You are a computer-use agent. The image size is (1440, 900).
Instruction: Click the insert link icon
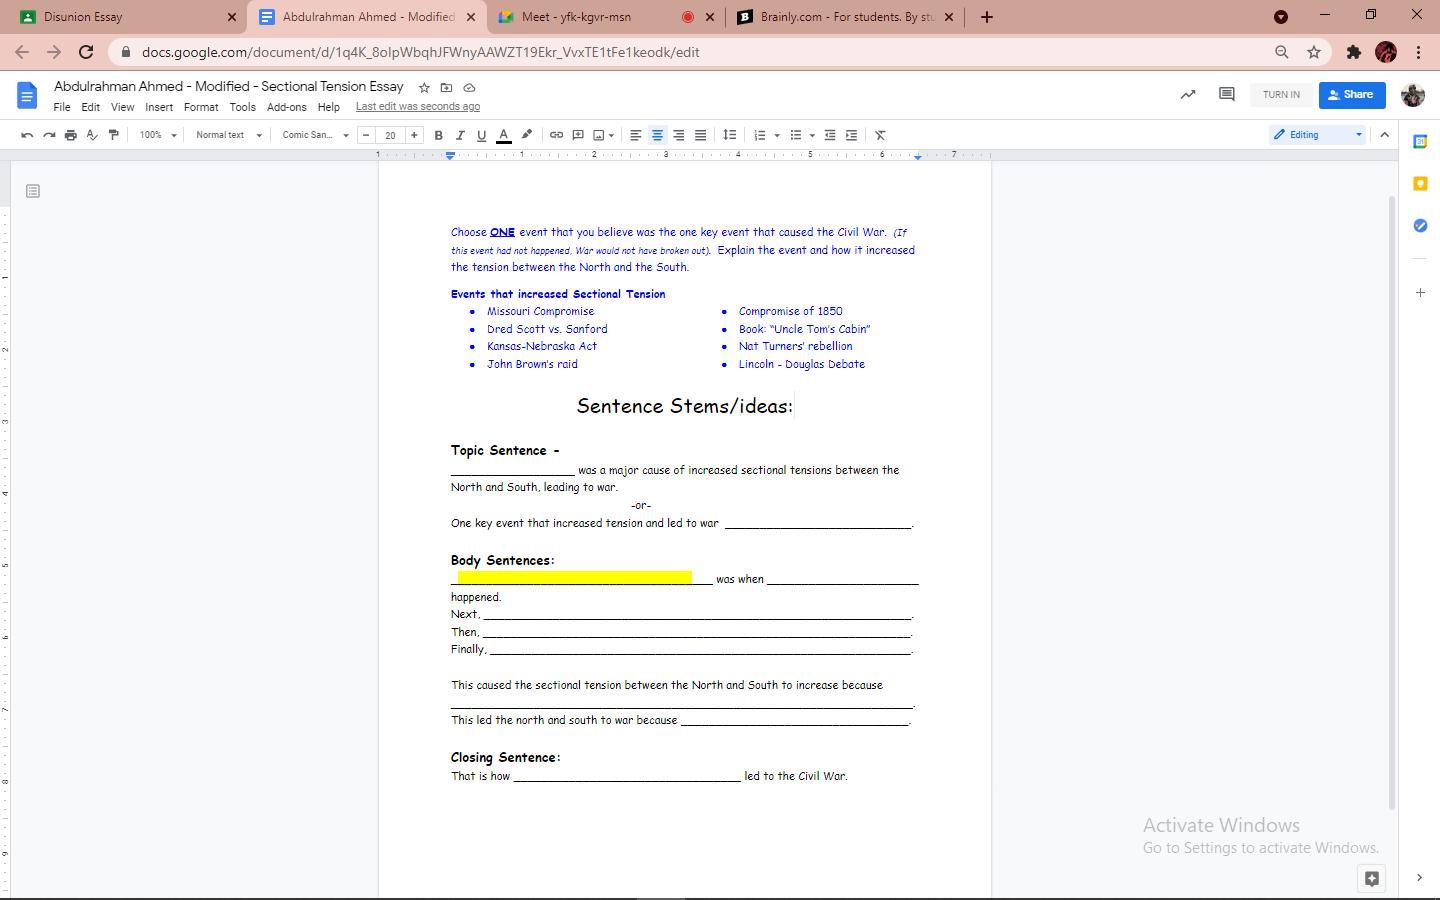click(x=556, y=135)
